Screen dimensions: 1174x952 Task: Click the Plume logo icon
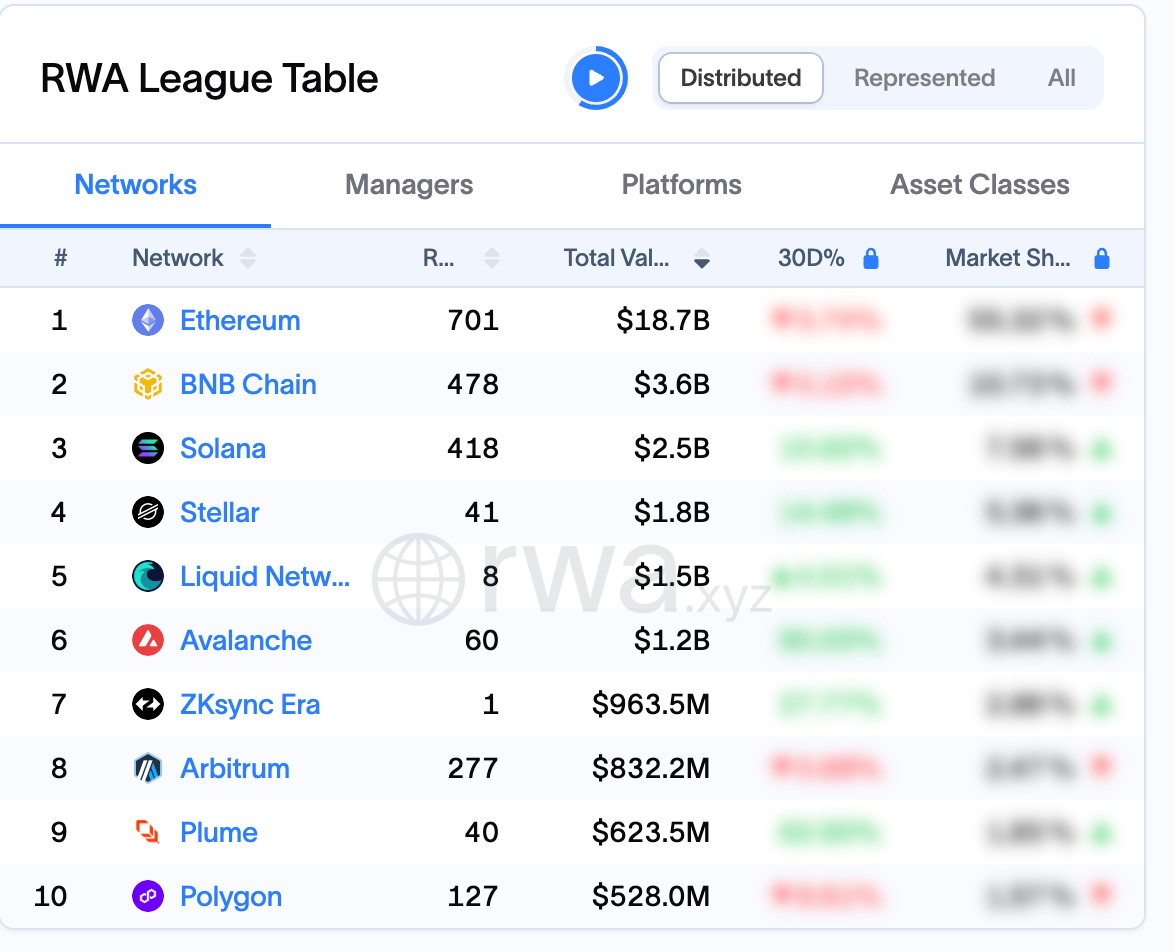pyautogui.click(x=148, y=832)
